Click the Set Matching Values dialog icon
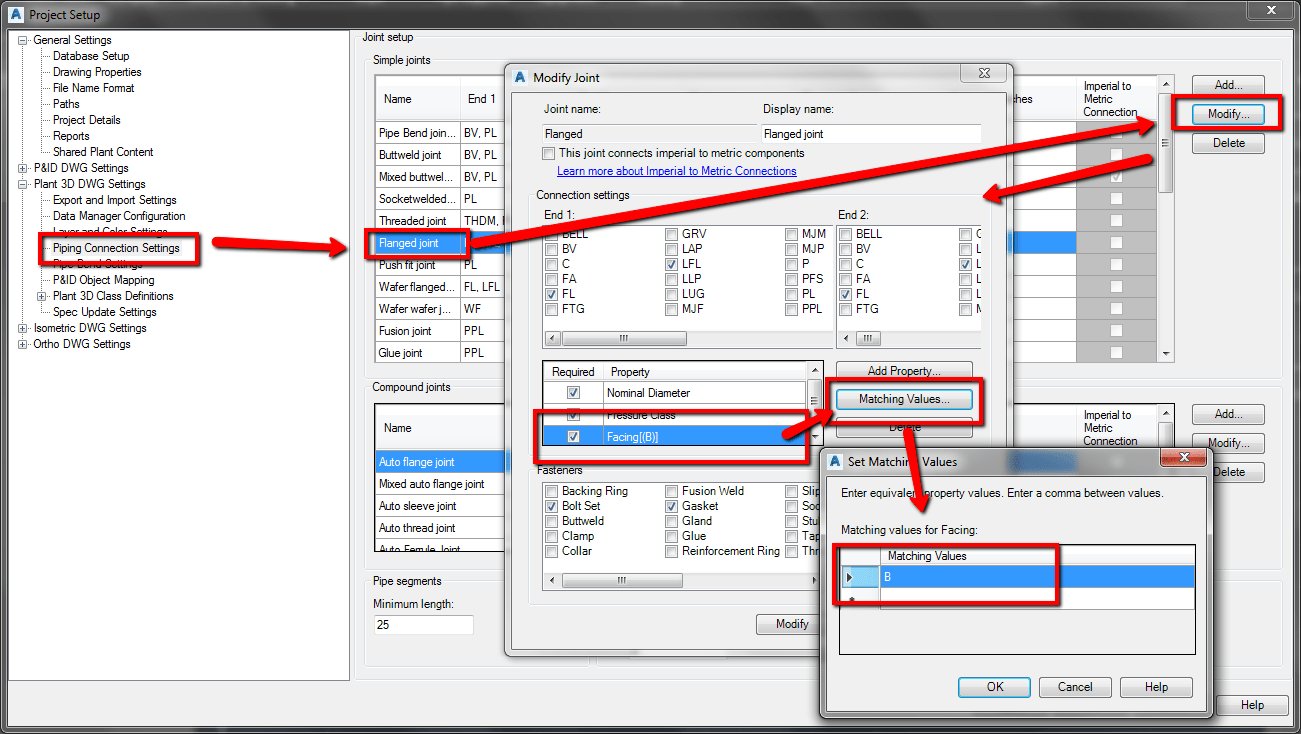Screen dimensions: 1301x734 click(x=835, y=461)
